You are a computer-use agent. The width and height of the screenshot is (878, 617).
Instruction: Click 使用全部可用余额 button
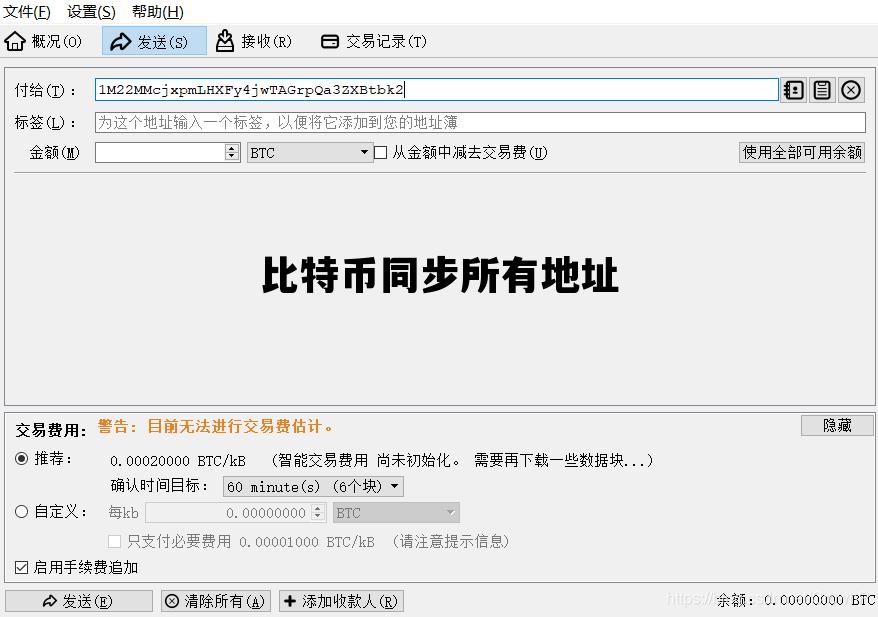tap(802, 152)
